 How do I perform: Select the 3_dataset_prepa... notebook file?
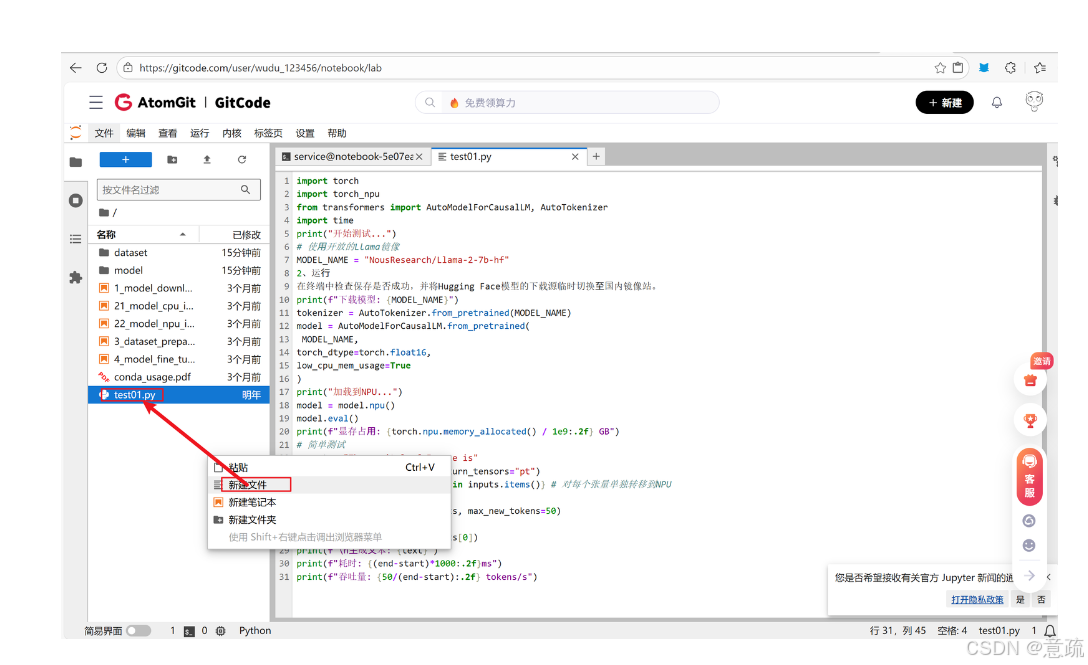point(179,342)
